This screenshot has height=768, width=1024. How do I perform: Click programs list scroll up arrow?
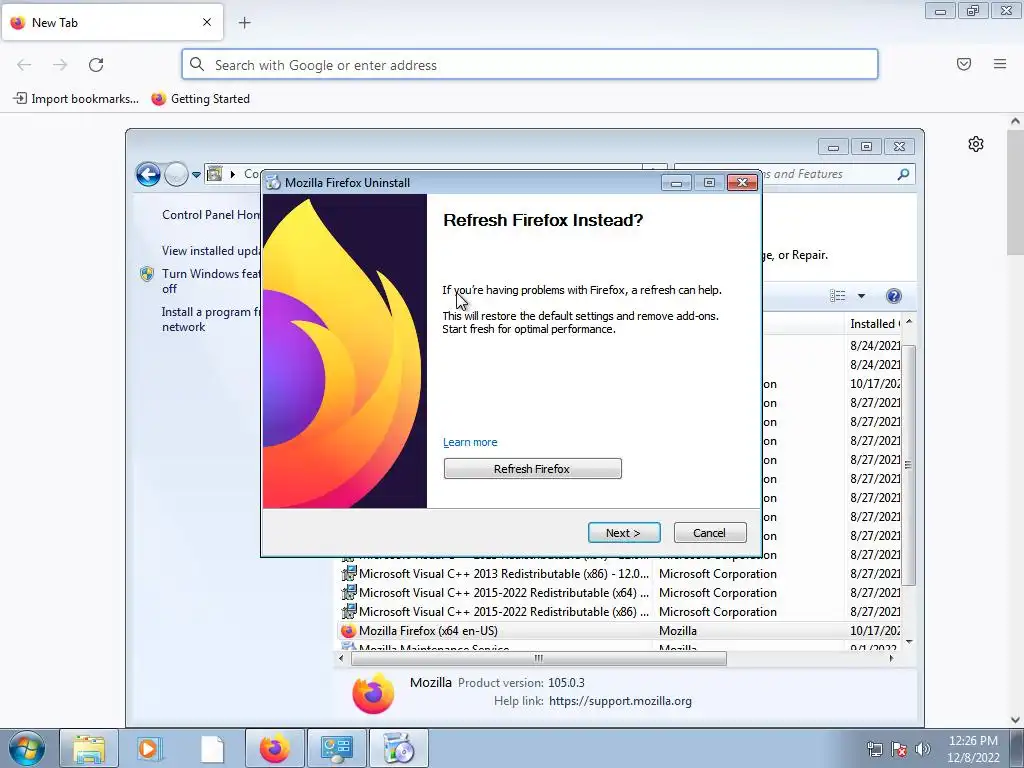[908, 322]
